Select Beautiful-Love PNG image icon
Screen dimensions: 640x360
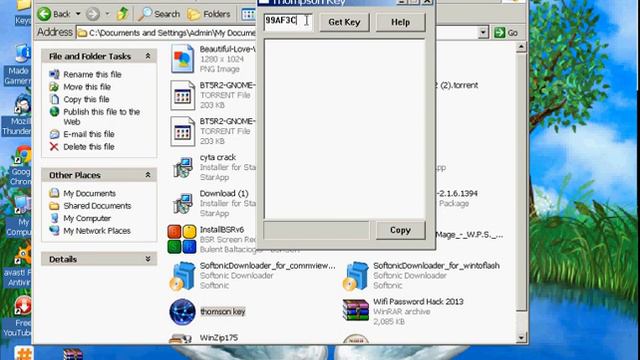[182, 59]
